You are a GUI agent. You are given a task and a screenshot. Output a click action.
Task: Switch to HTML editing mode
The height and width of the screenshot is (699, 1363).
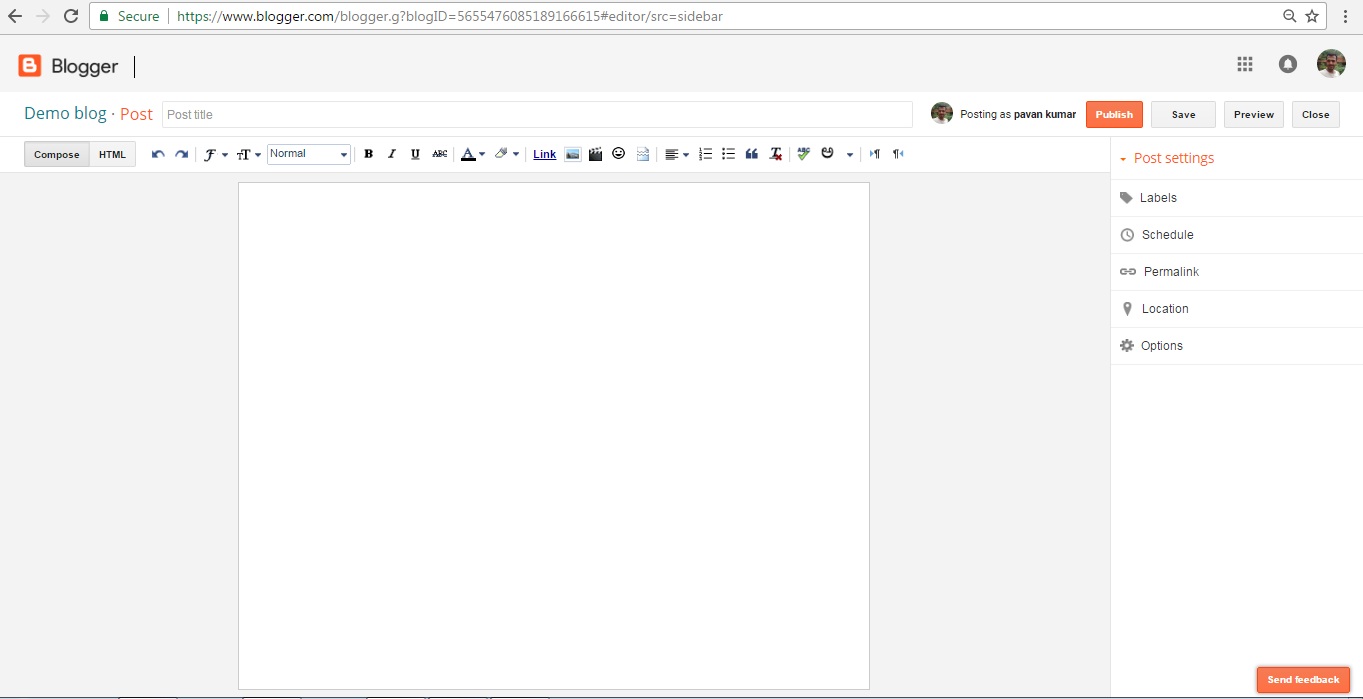click(112, 155)
